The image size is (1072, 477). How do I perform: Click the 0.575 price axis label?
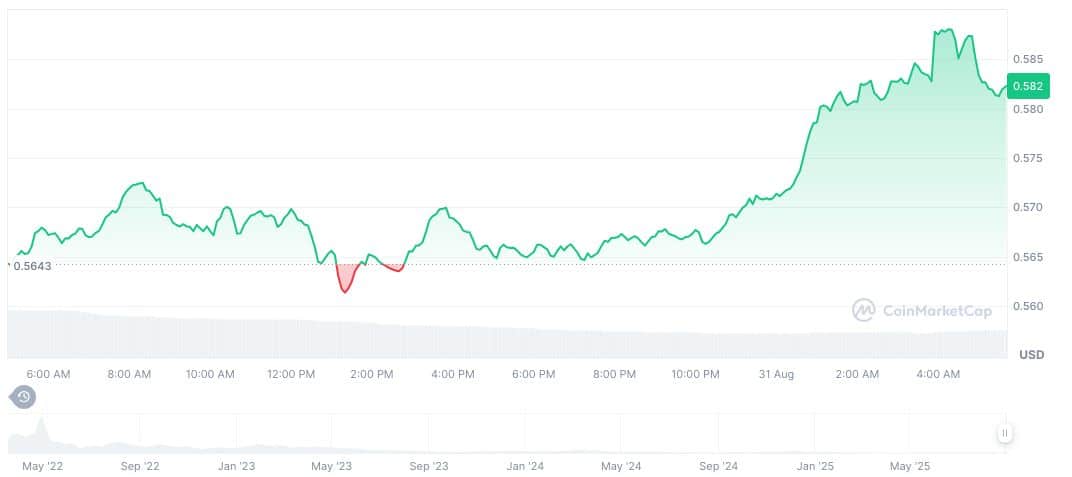coord(1028,158)
